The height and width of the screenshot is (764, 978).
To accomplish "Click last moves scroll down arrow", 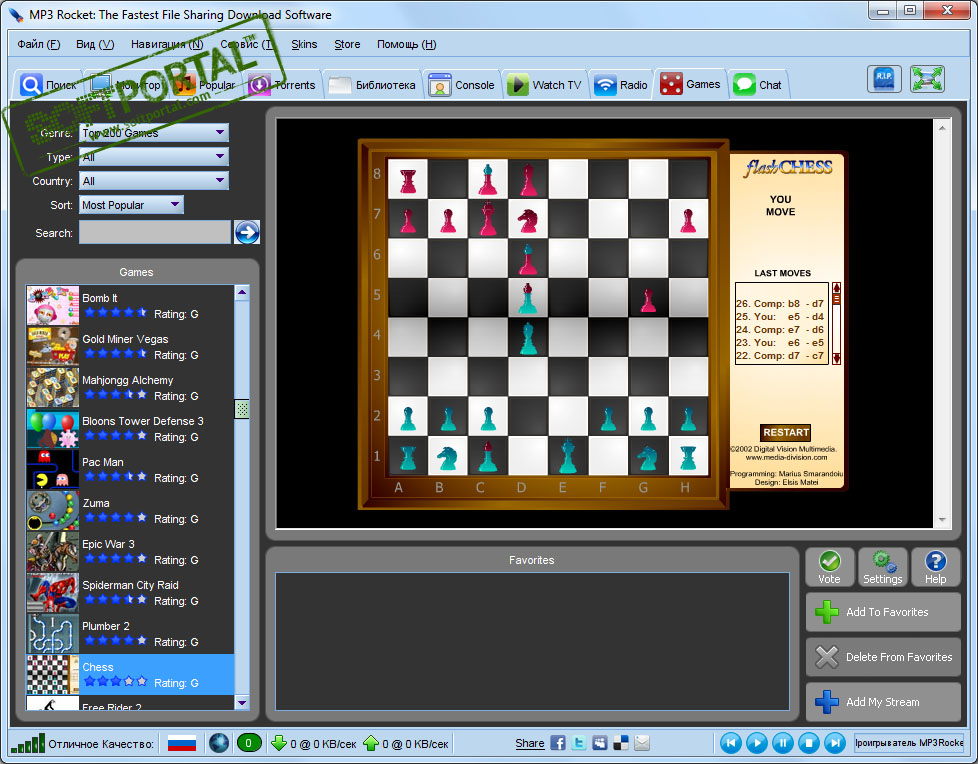I will point(836,359).
